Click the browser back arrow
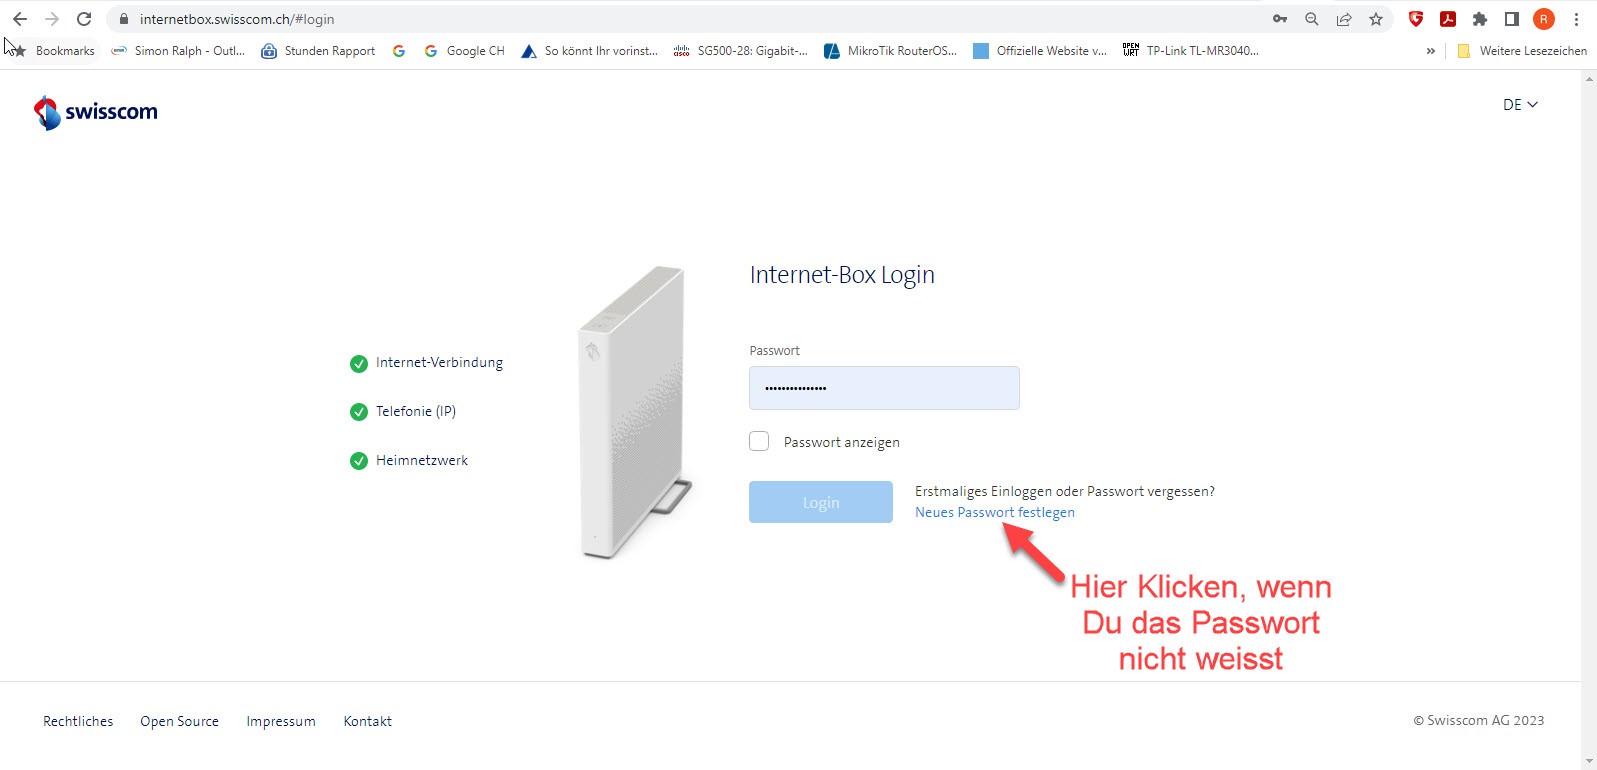1597x770 pixels. [x=20, y=19]
